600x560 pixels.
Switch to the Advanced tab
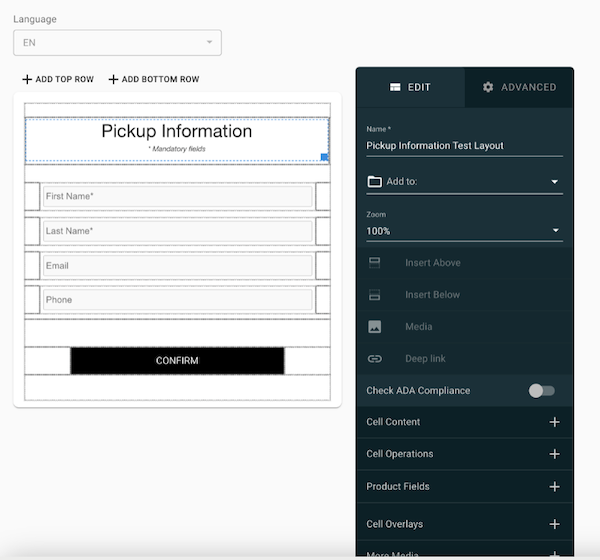click(519, 87)
